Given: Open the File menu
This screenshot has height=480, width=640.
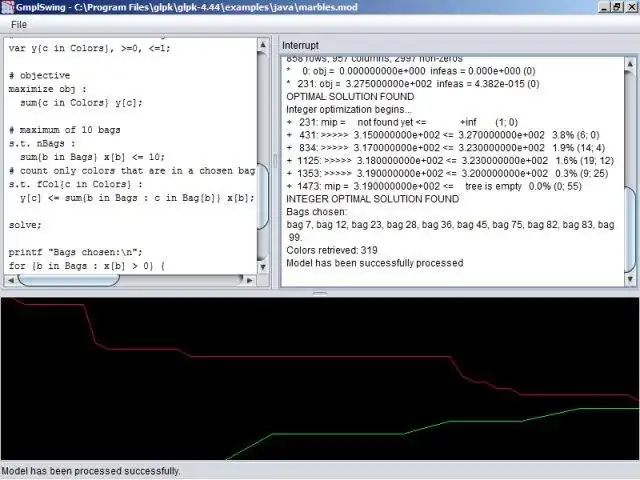Looking at the screenshot, I should click(19, 25).
